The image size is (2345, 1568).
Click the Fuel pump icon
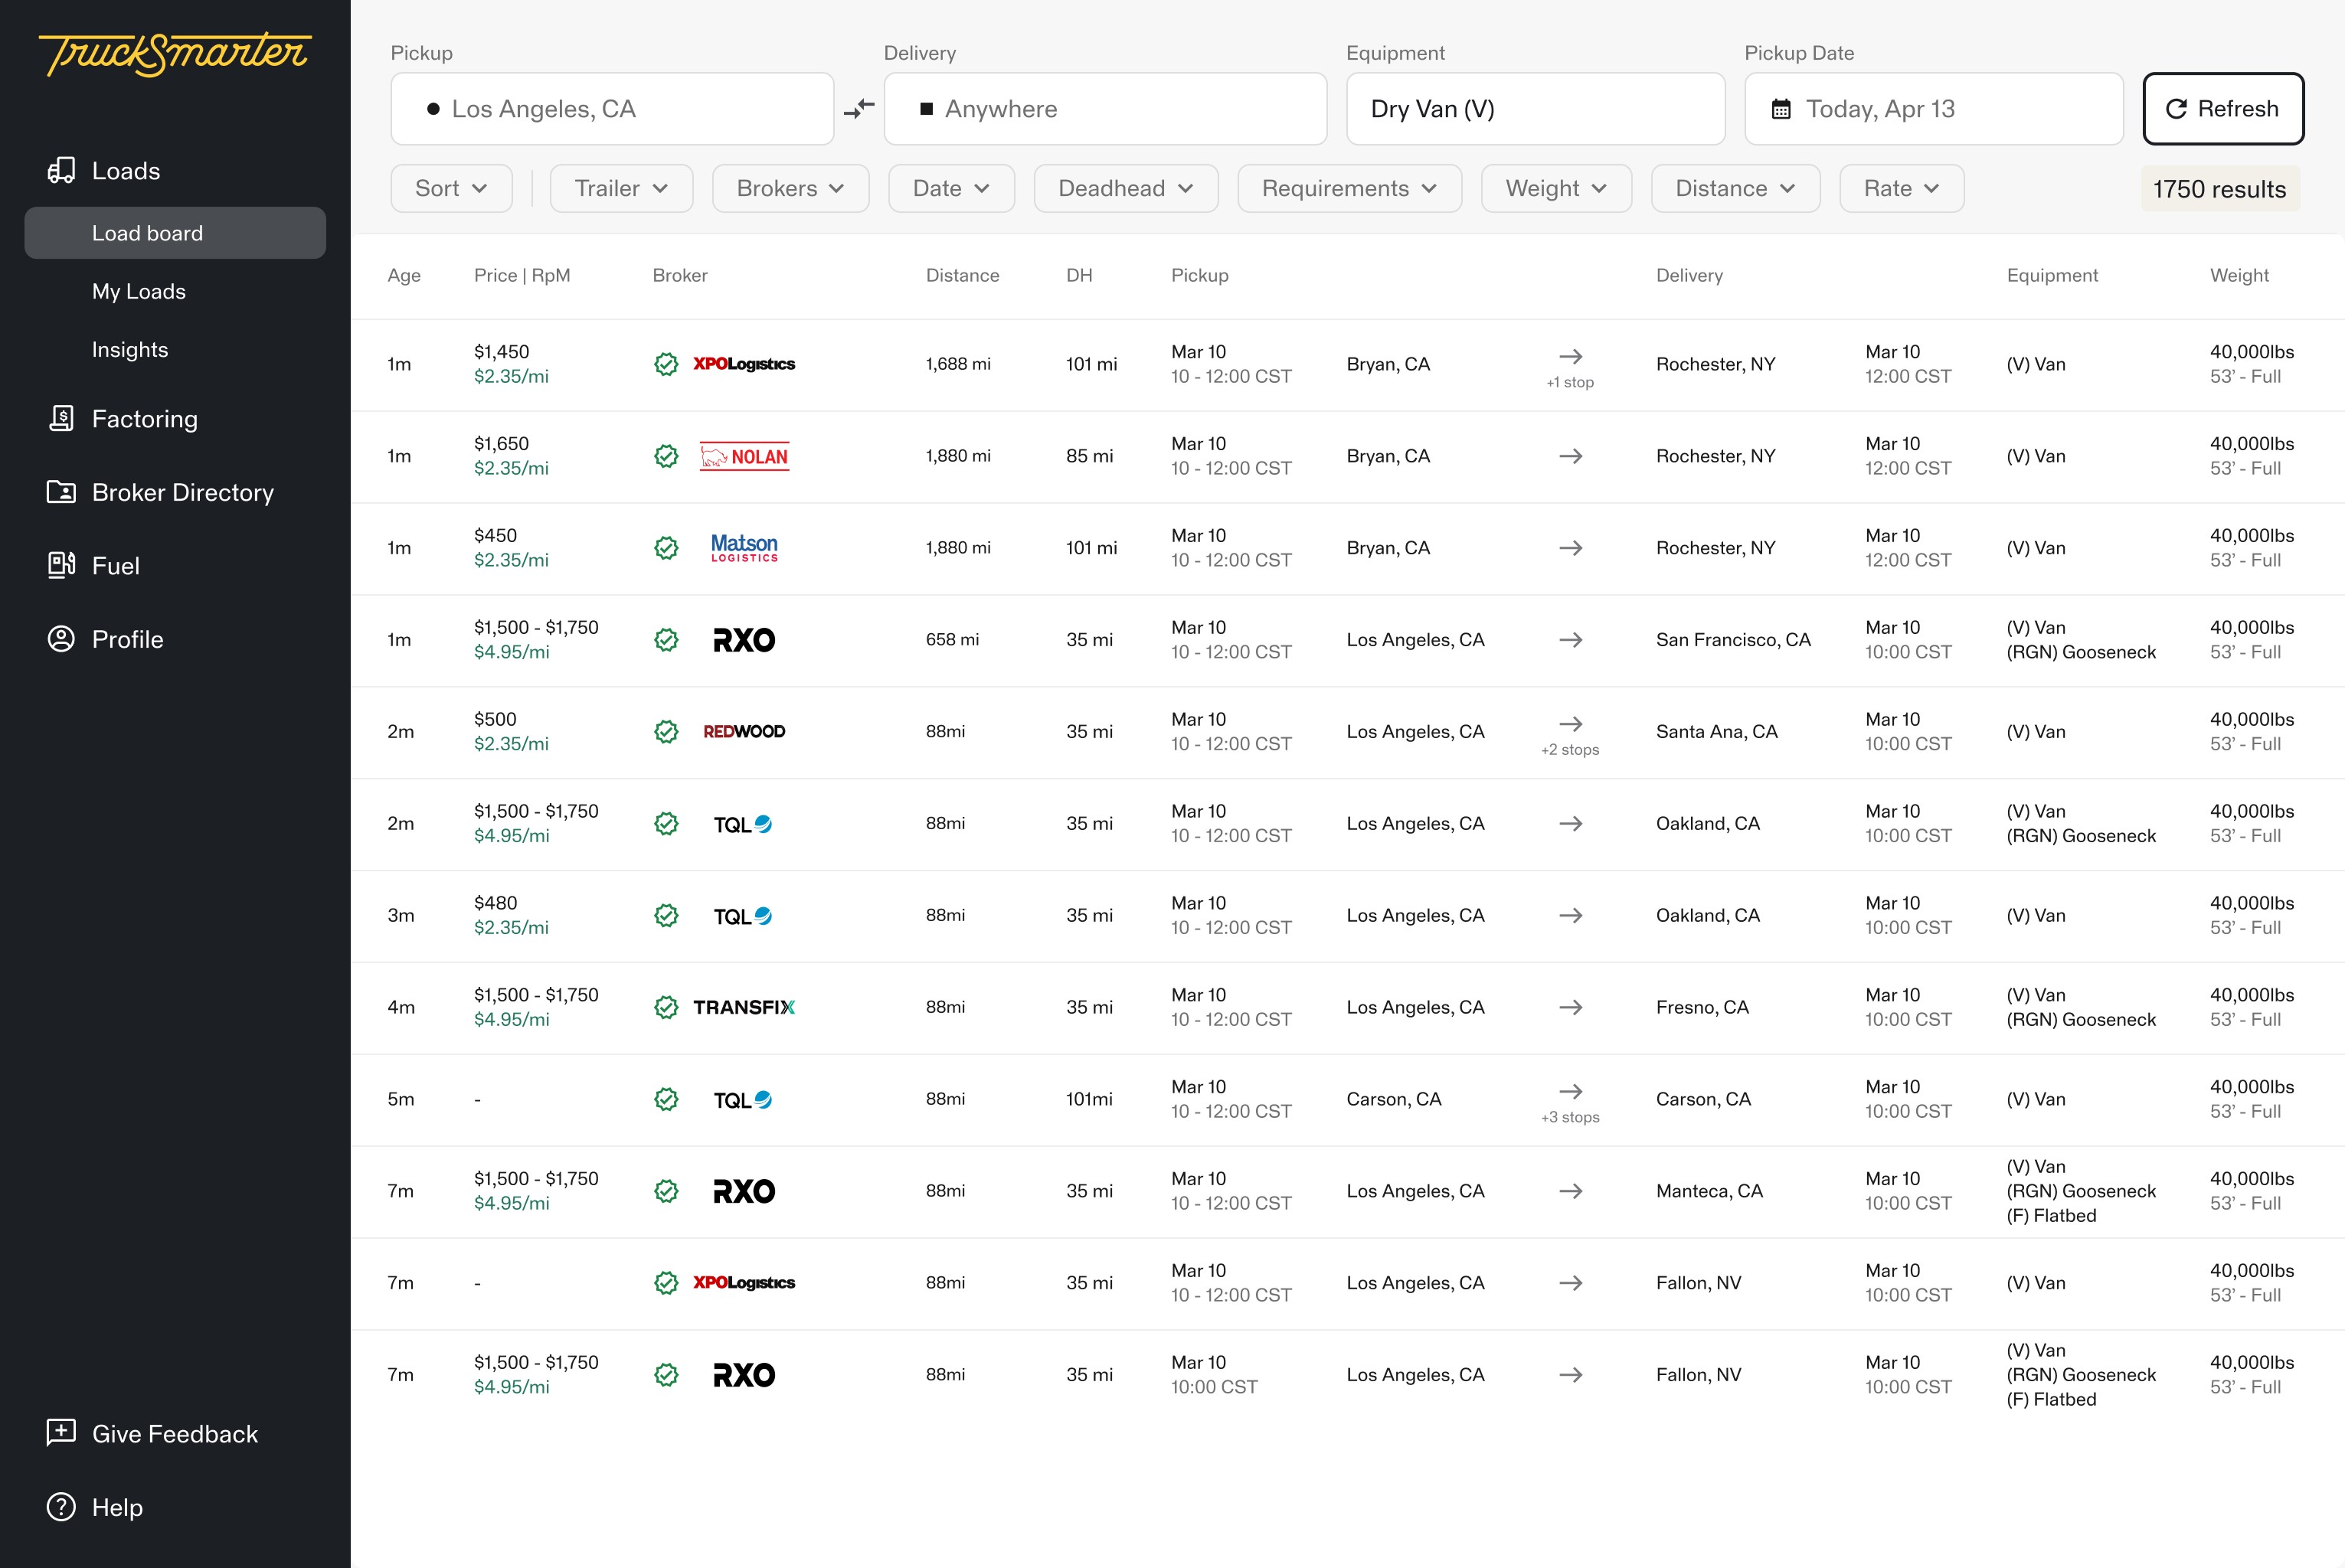pos(61,565)
